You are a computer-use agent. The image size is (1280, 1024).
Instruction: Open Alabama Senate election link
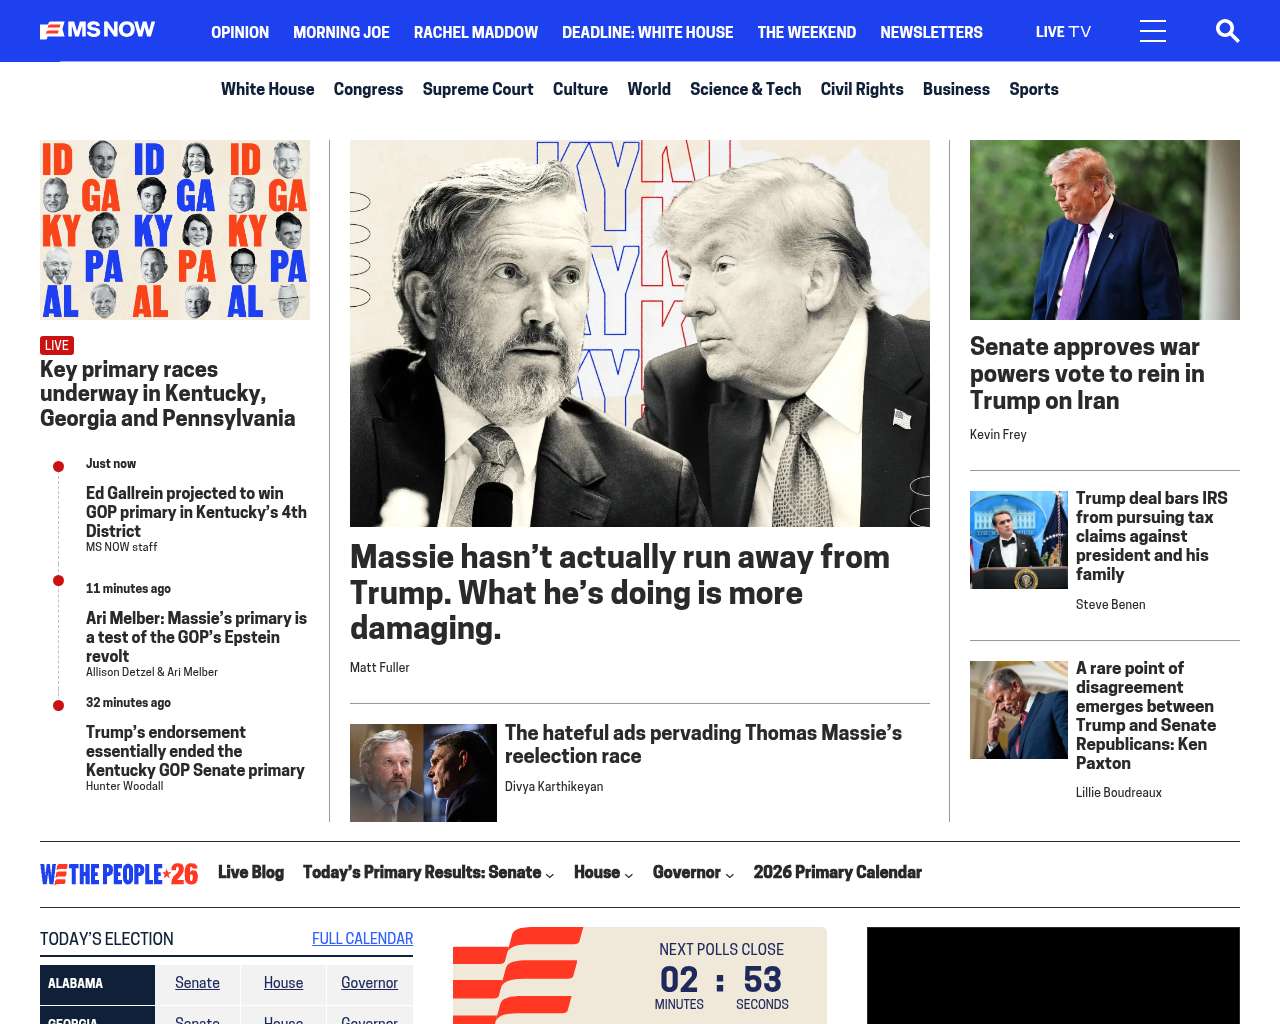tap(197, 983)
